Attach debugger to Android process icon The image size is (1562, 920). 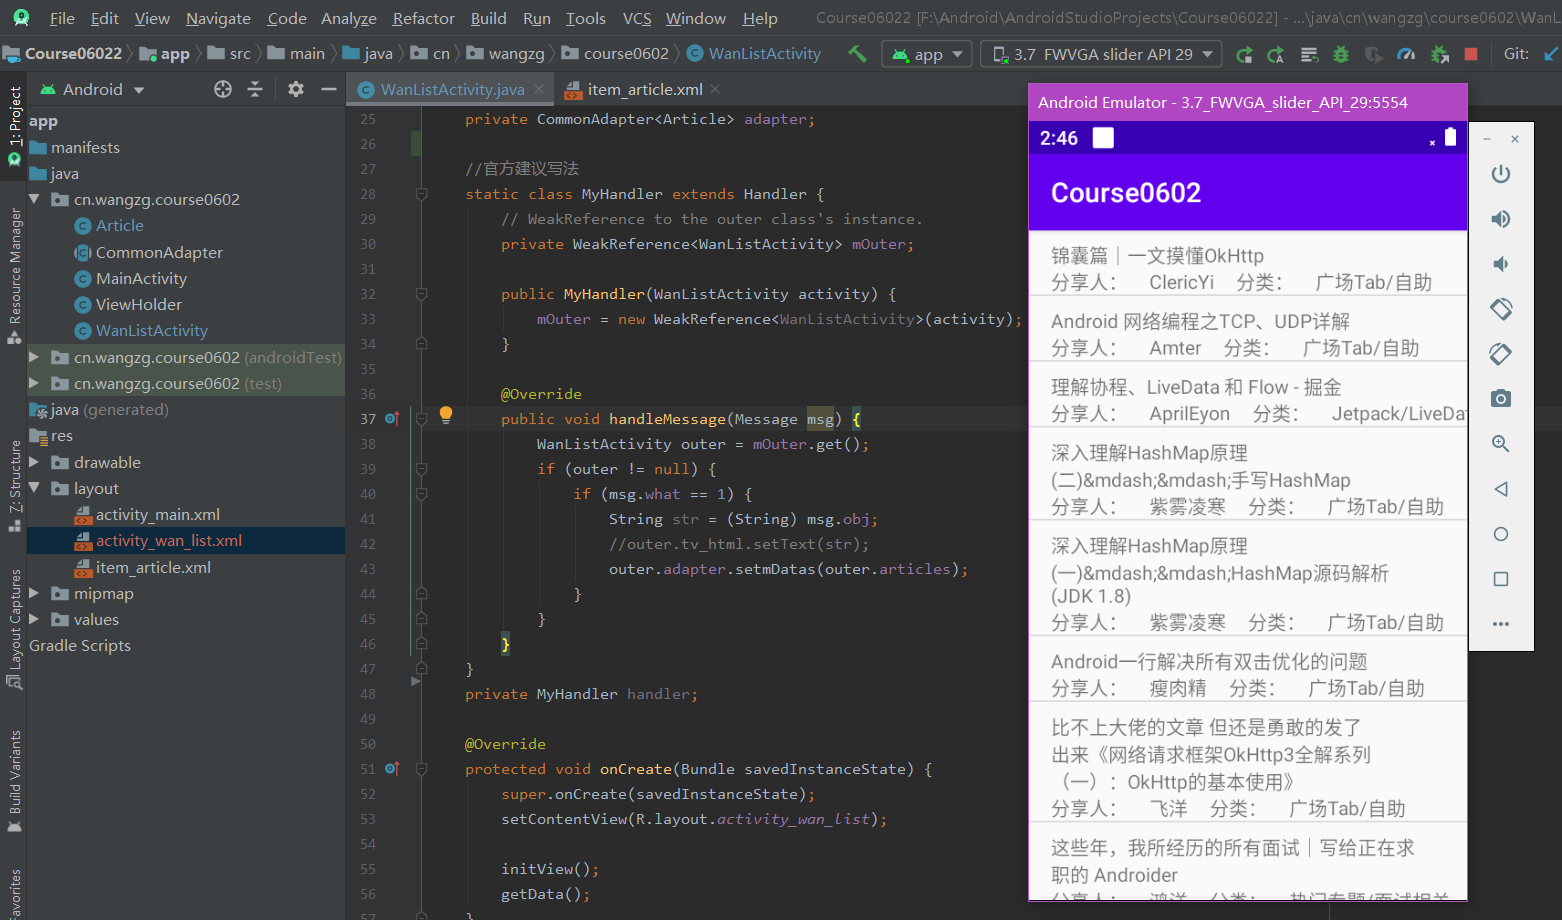click(1440, 53)
